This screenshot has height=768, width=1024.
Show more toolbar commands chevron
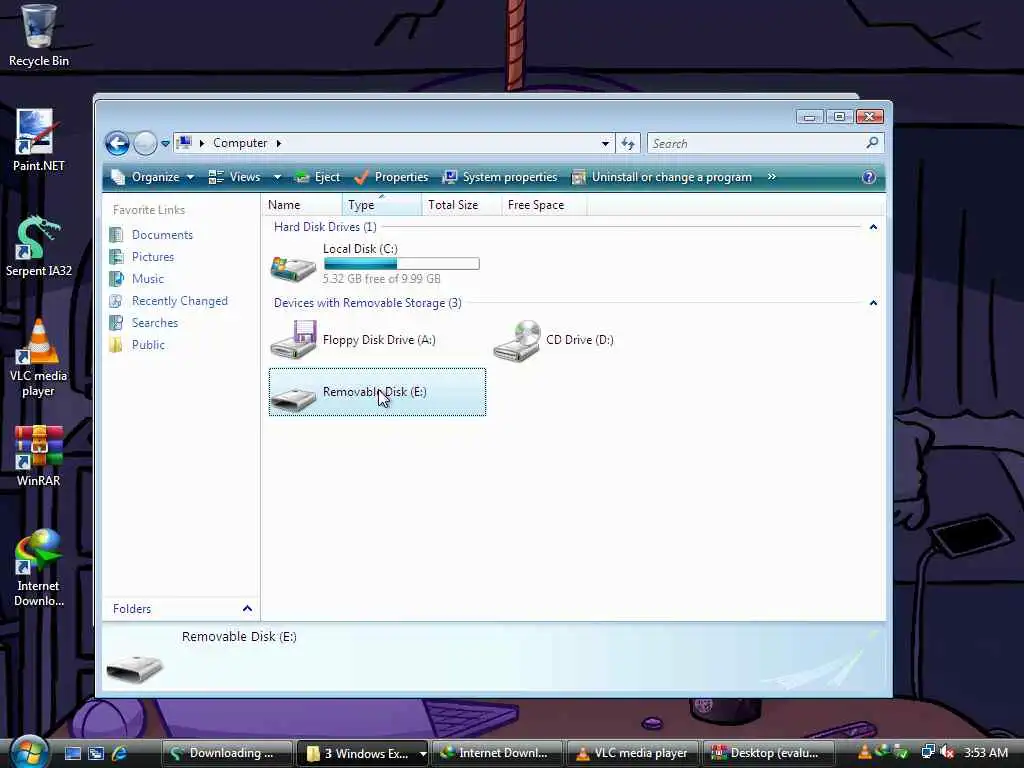[x=772, y=177]
